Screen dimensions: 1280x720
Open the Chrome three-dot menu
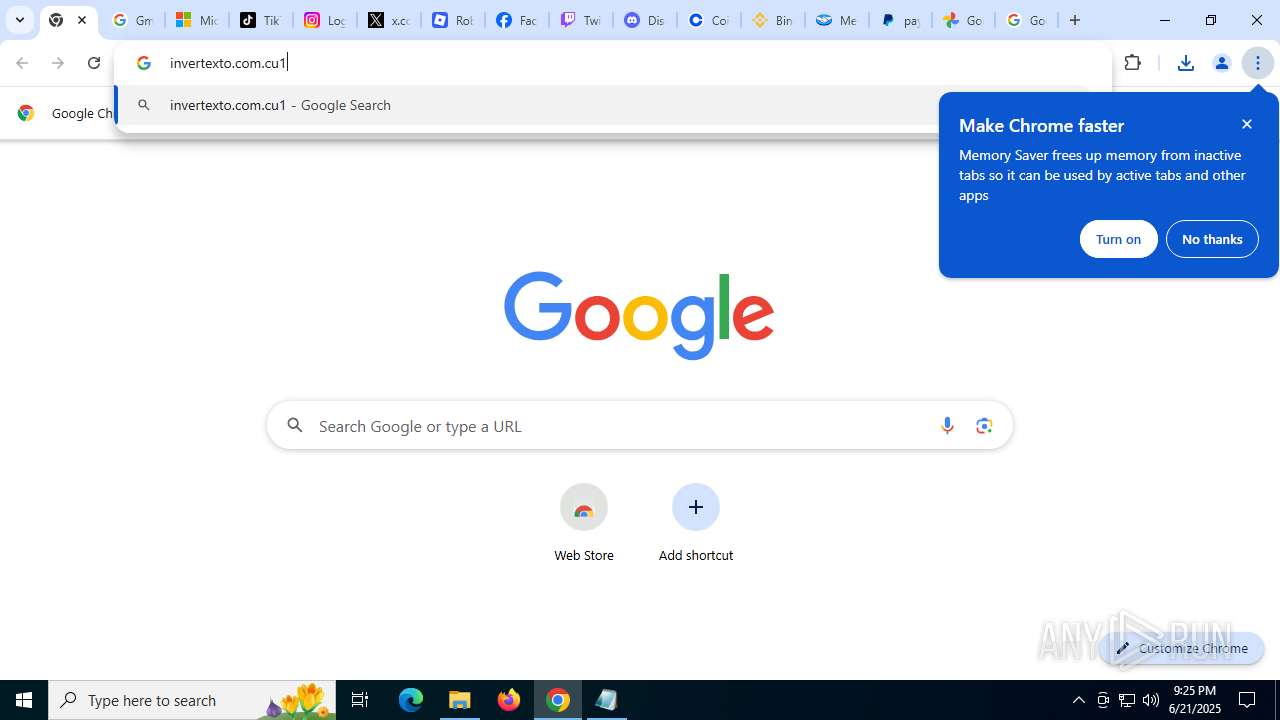1258,63
